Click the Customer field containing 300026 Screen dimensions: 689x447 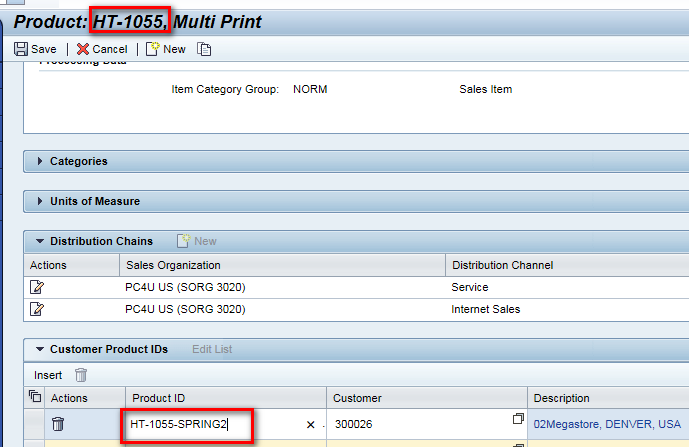(x=420, y=424)
